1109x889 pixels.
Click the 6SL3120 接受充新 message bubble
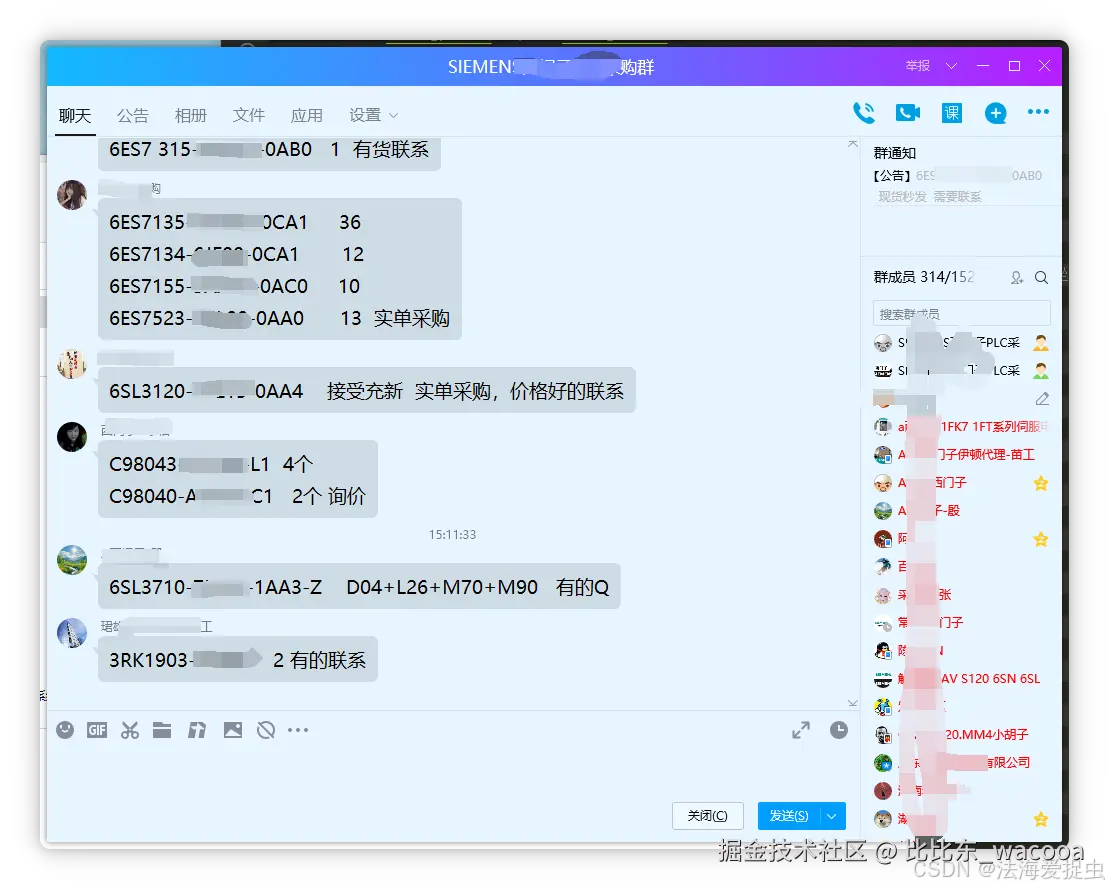click(x=366, y=390)
